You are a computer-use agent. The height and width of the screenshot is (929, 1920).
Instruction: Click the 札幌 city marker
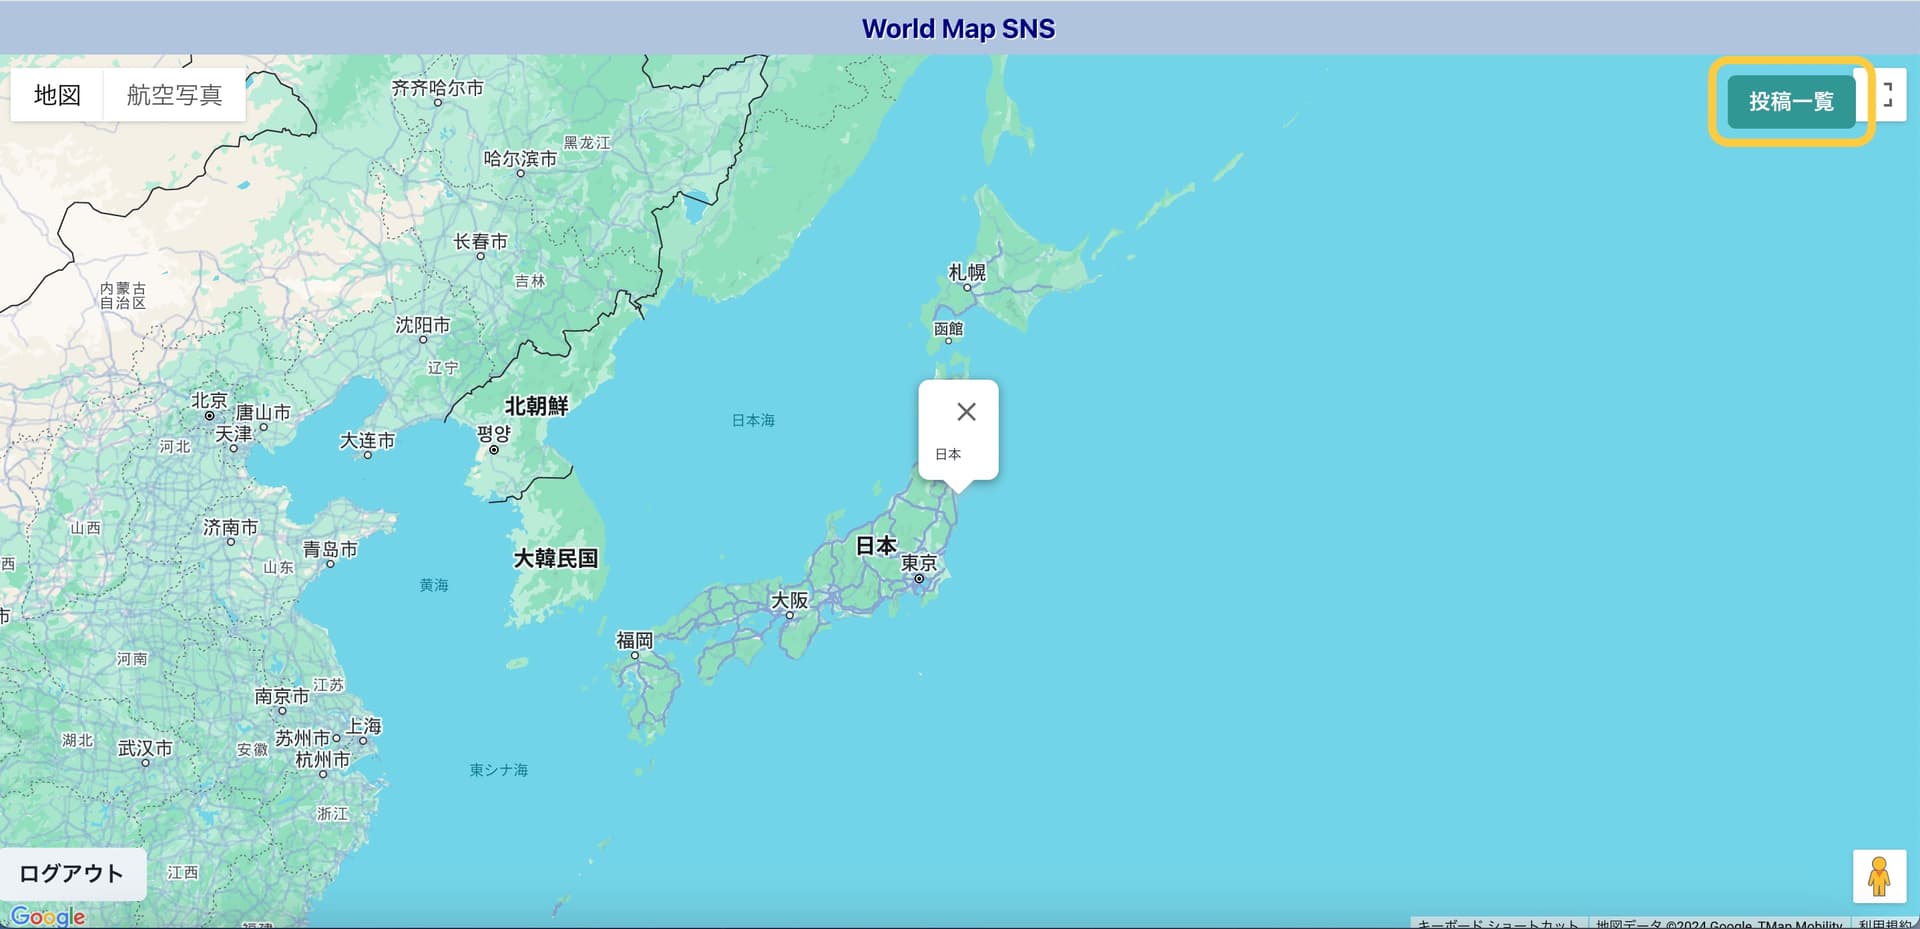click(x=967, y=287)
